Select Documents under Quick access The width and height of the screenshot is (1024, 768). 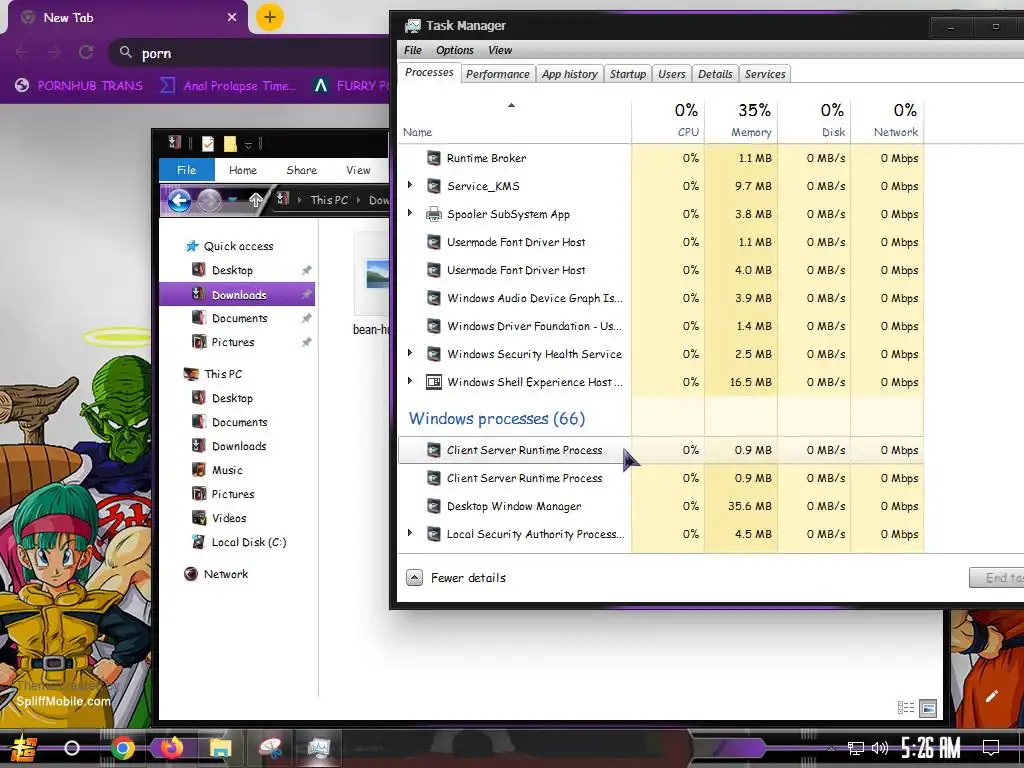(x=239, y=318)
